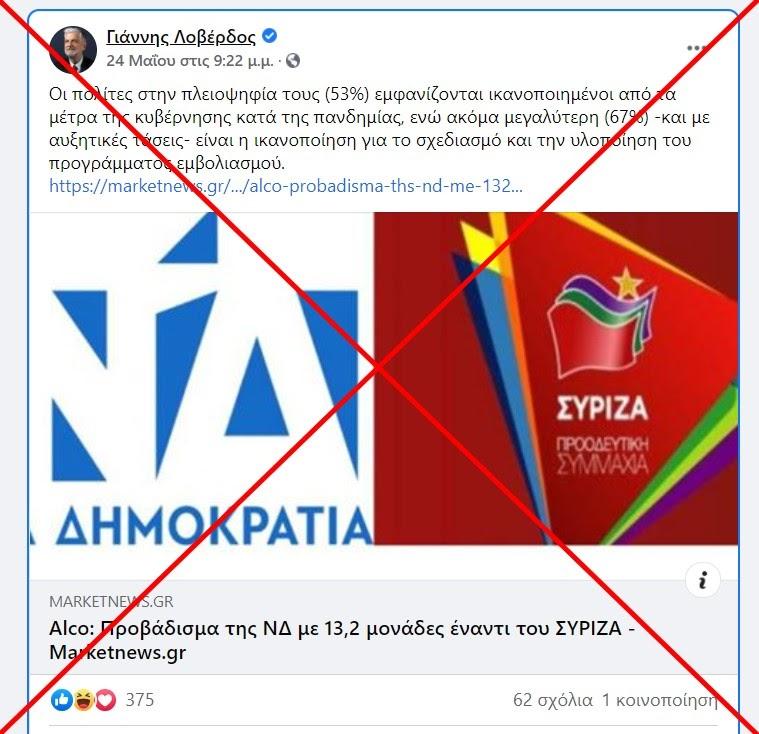Click the Like reaction icon
Screen dimensions: 759x734
(61, 700)
